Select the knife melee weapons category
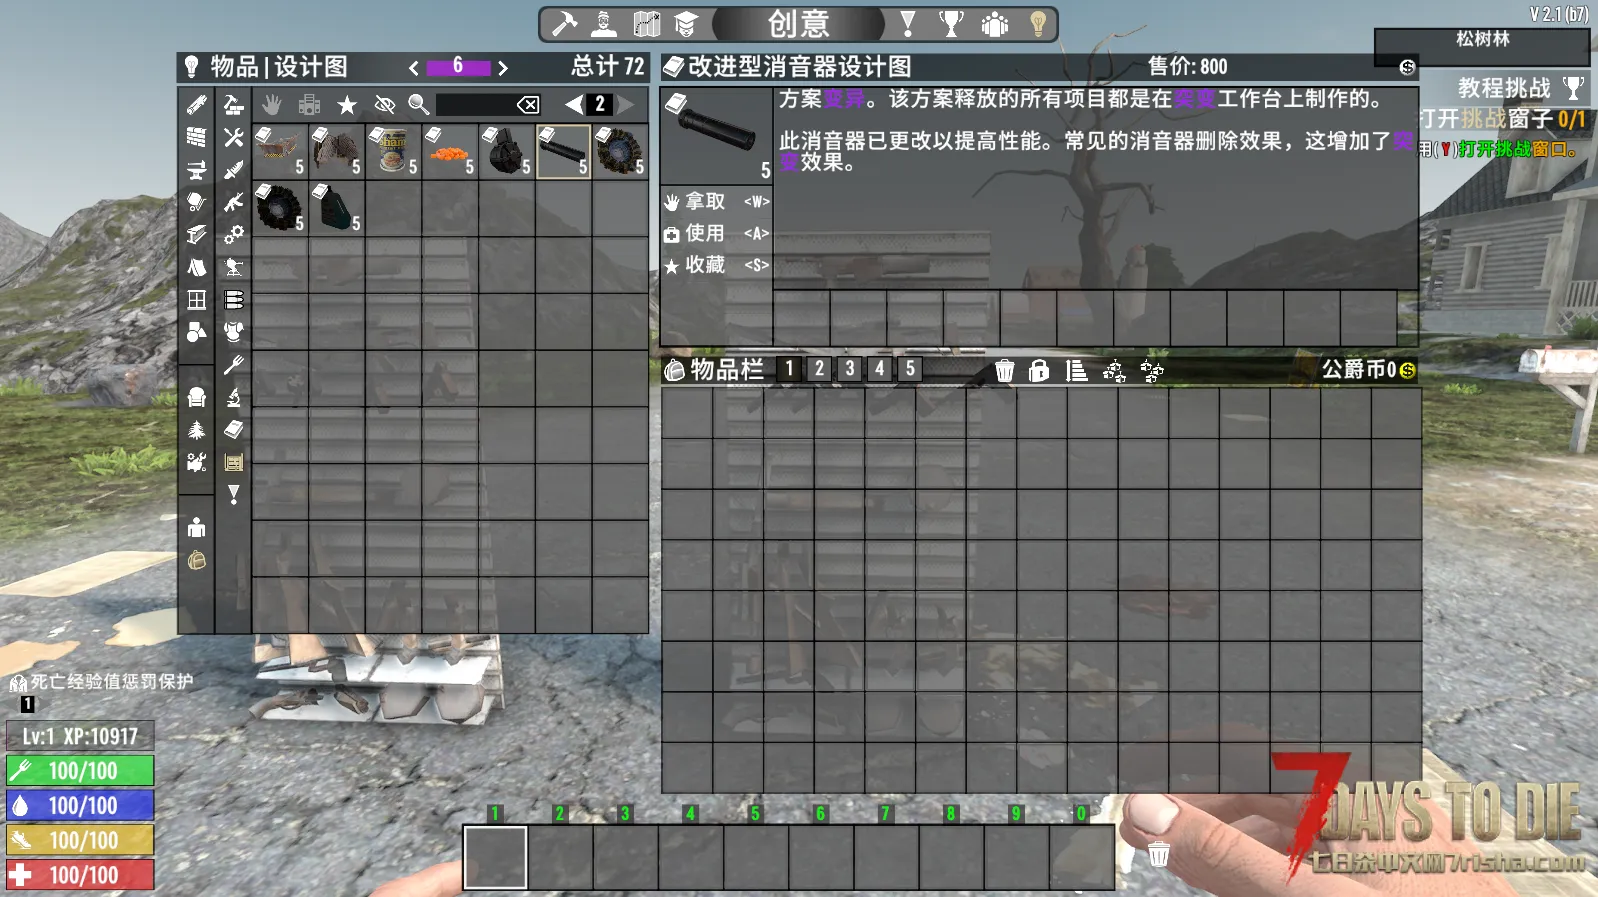 (x=234, y=170)
